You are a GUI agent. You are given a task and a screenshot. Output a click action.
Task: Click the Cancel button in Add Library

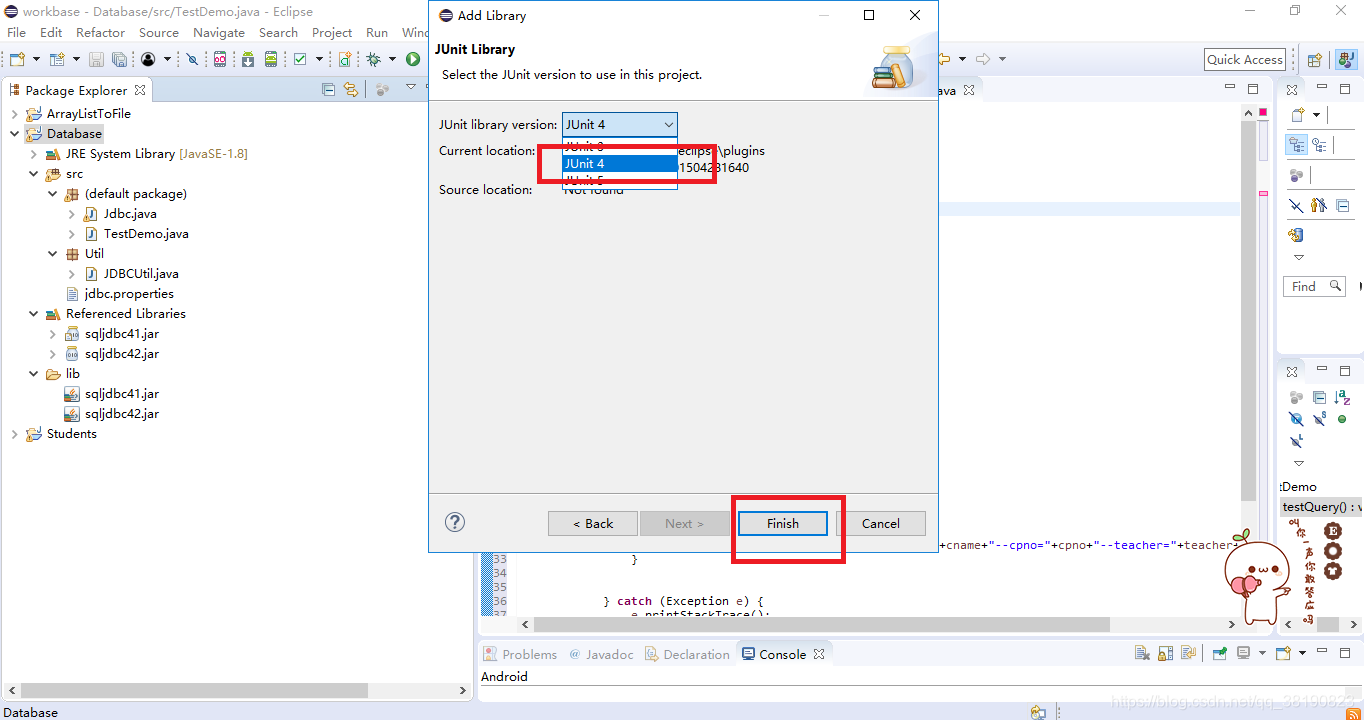click(881, 523)
